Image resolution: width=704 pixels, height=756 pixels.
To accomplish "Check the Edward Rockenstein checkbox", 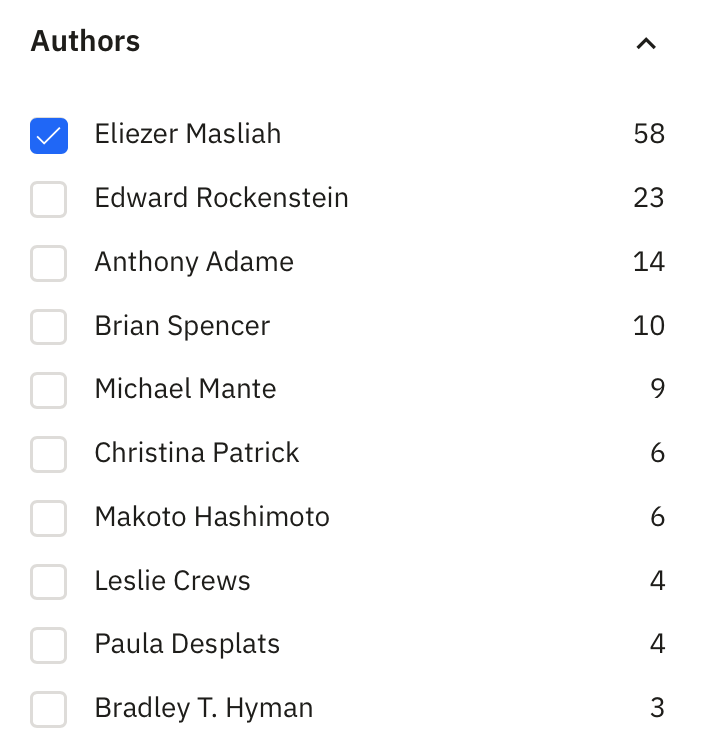I will point(49,199).
